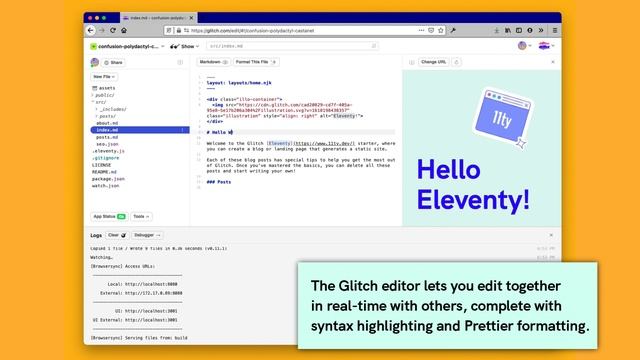Image resolution: width=640 pixels, height=360 pixels.
Task: Select index.md in file tree
Action: (140, 130)
